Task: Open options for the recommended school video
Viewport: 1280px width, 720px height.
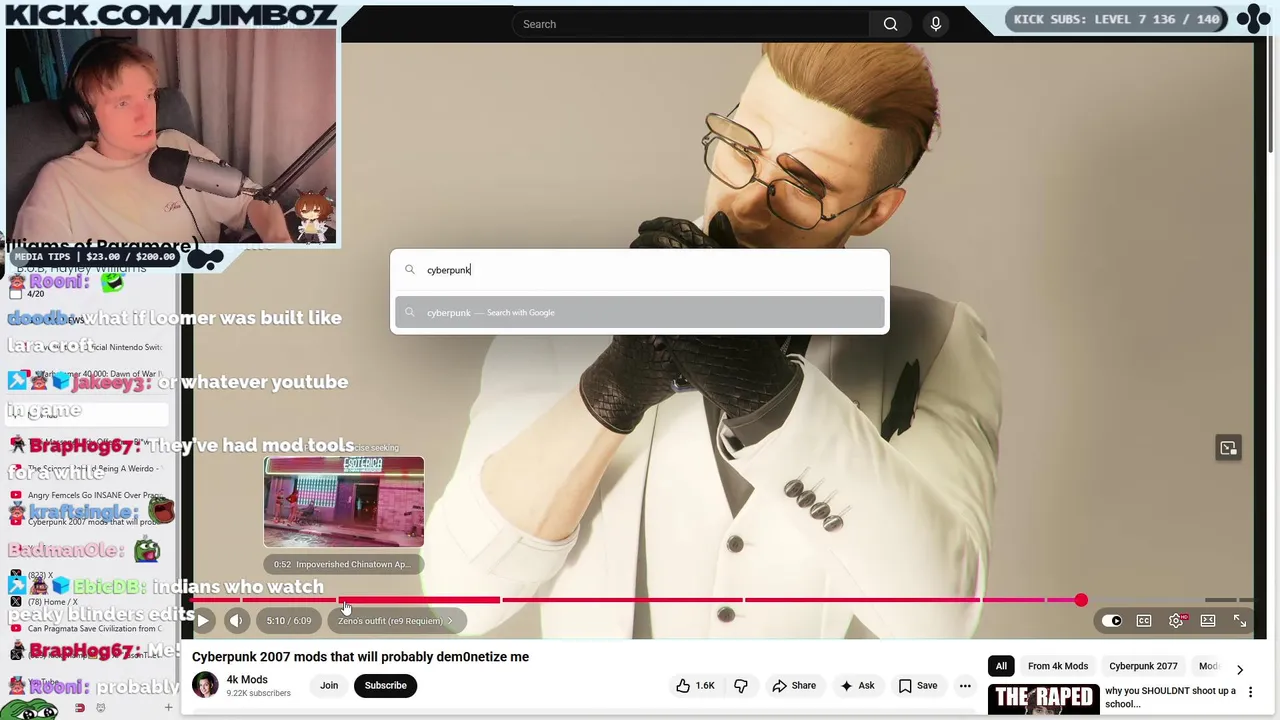Action: (1250, 692)
